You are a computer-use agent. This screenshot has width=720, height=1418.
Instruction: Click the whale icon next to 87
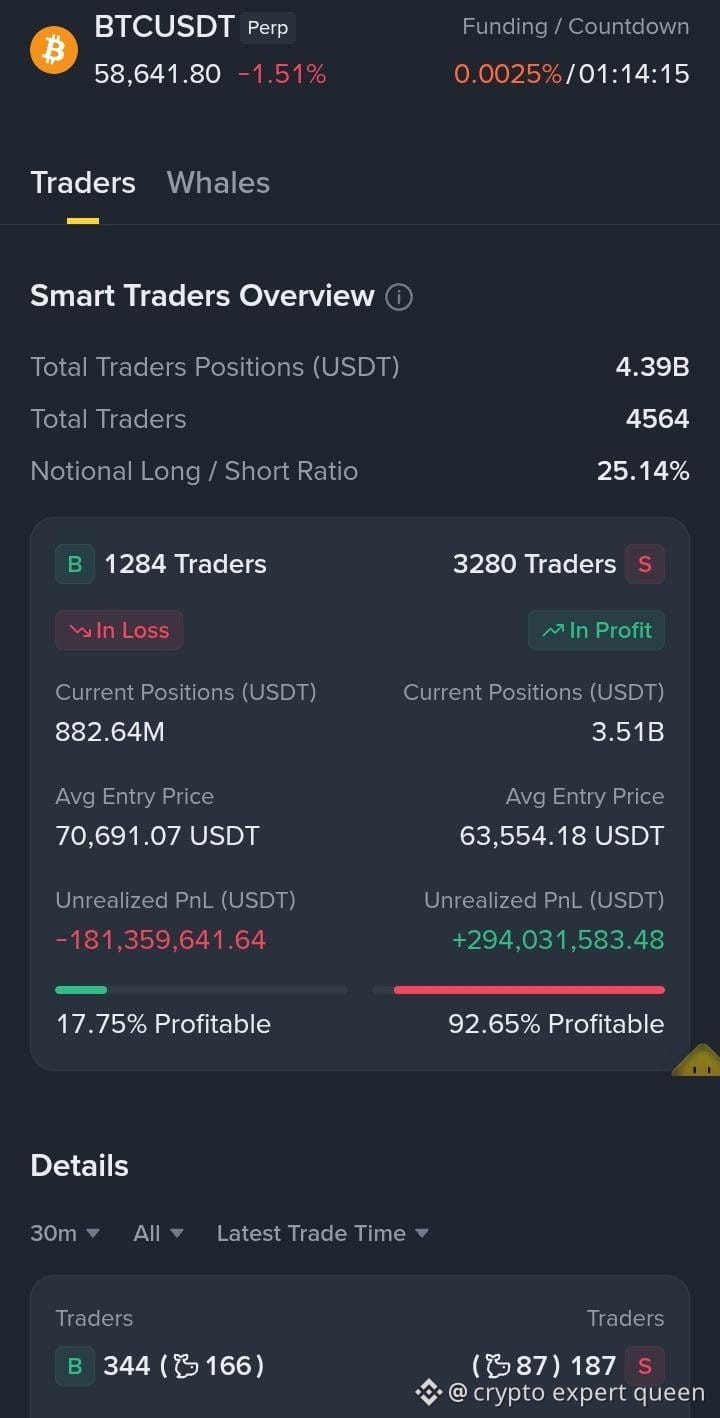pos(498,1366)
